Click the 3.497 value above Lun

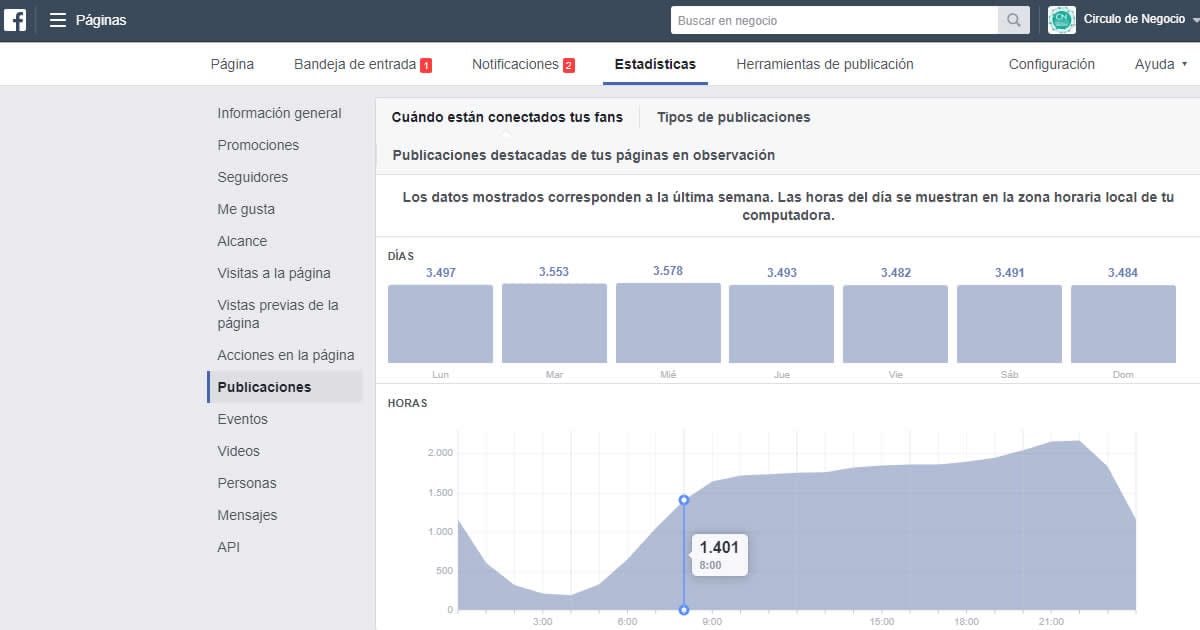pyautogui.click(x=440, y=272)
